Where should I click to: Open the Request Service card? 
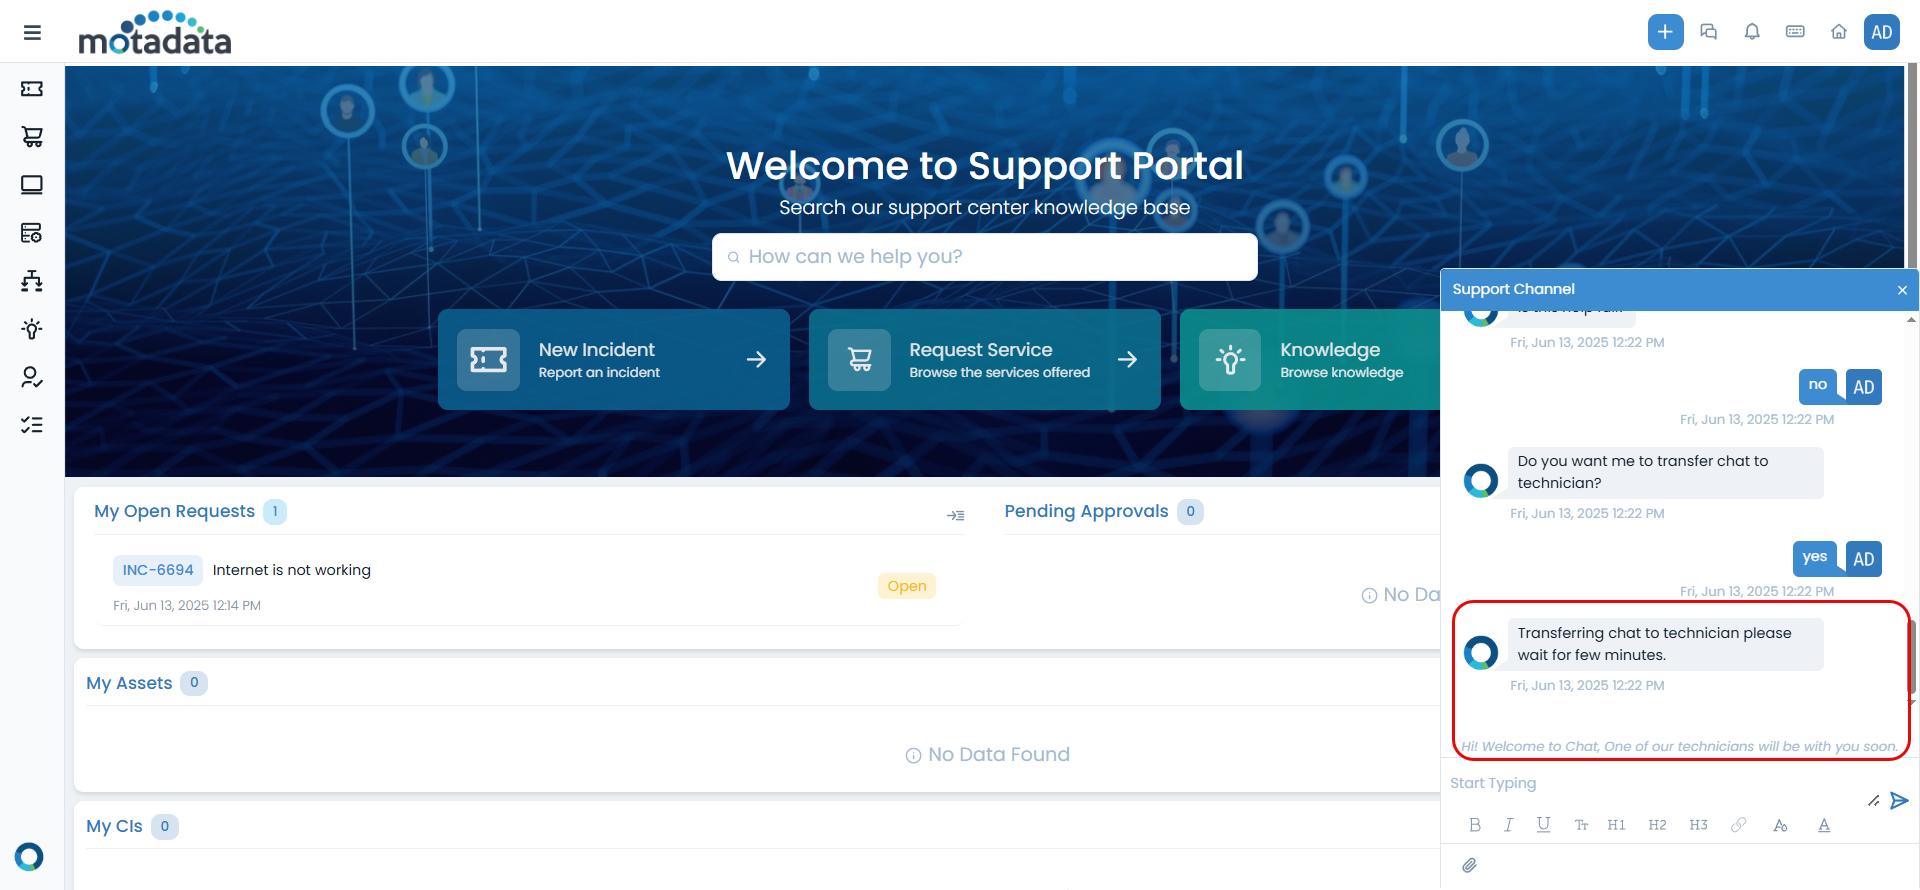[984, 359]
